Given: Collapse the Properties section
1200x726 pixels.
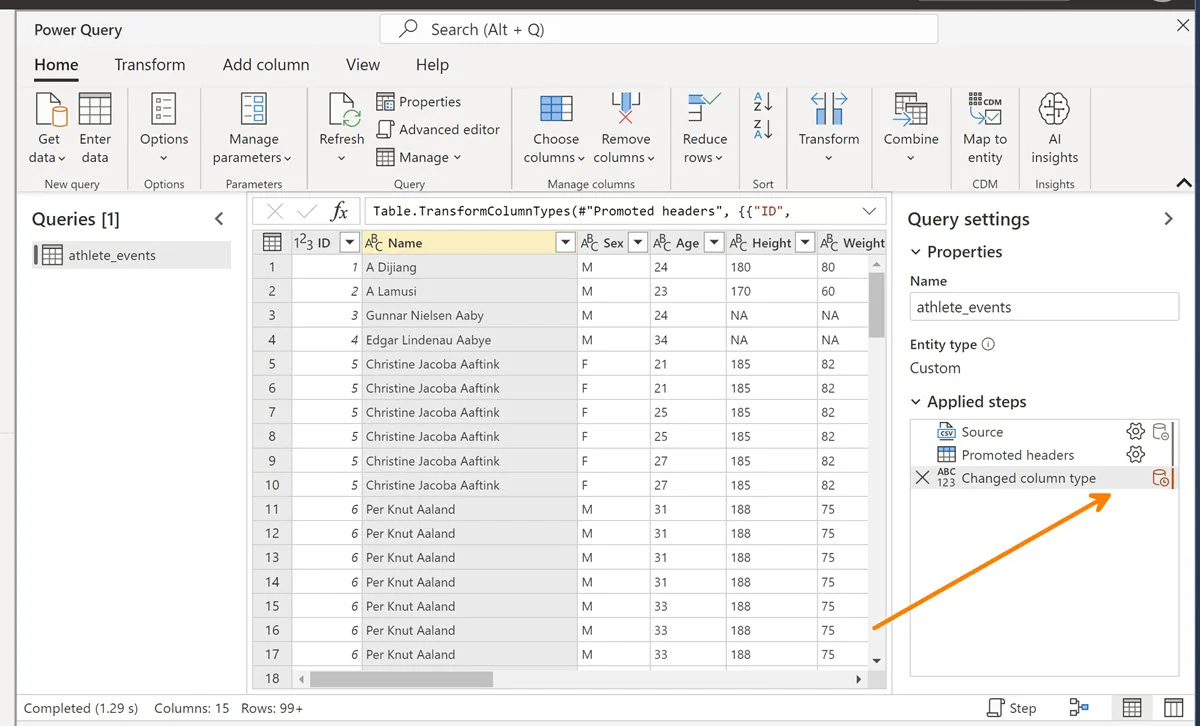Looking at the screenshot, I should (x=917, y=252).
